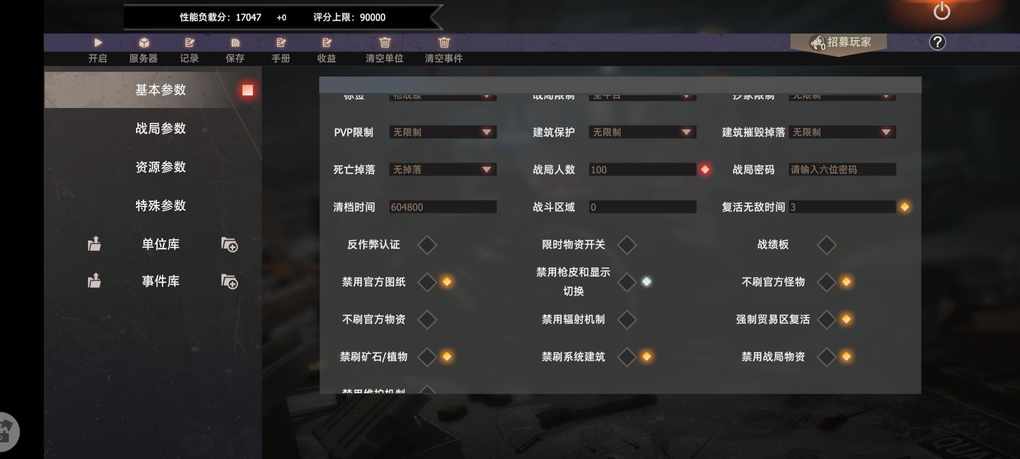
Task: Click the 清空事件 trash icon
Action: point(444,43)
